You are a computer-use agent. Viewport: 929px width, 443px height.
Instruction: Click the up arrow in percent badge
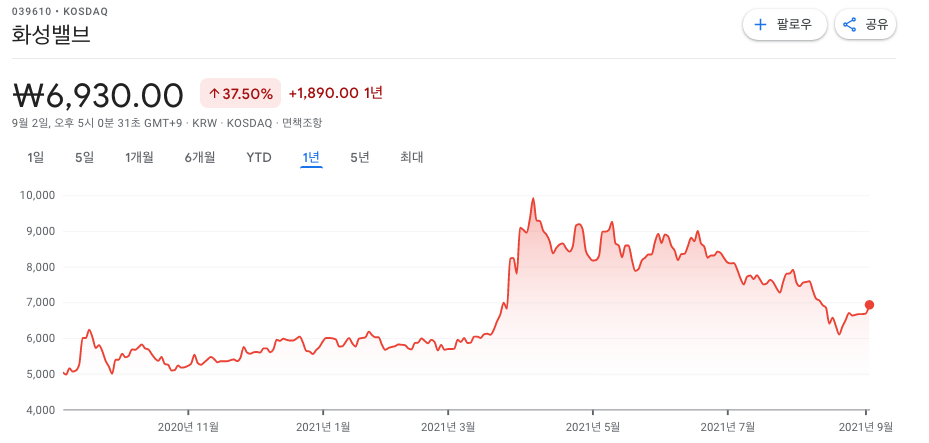click(x=214, y=94)
